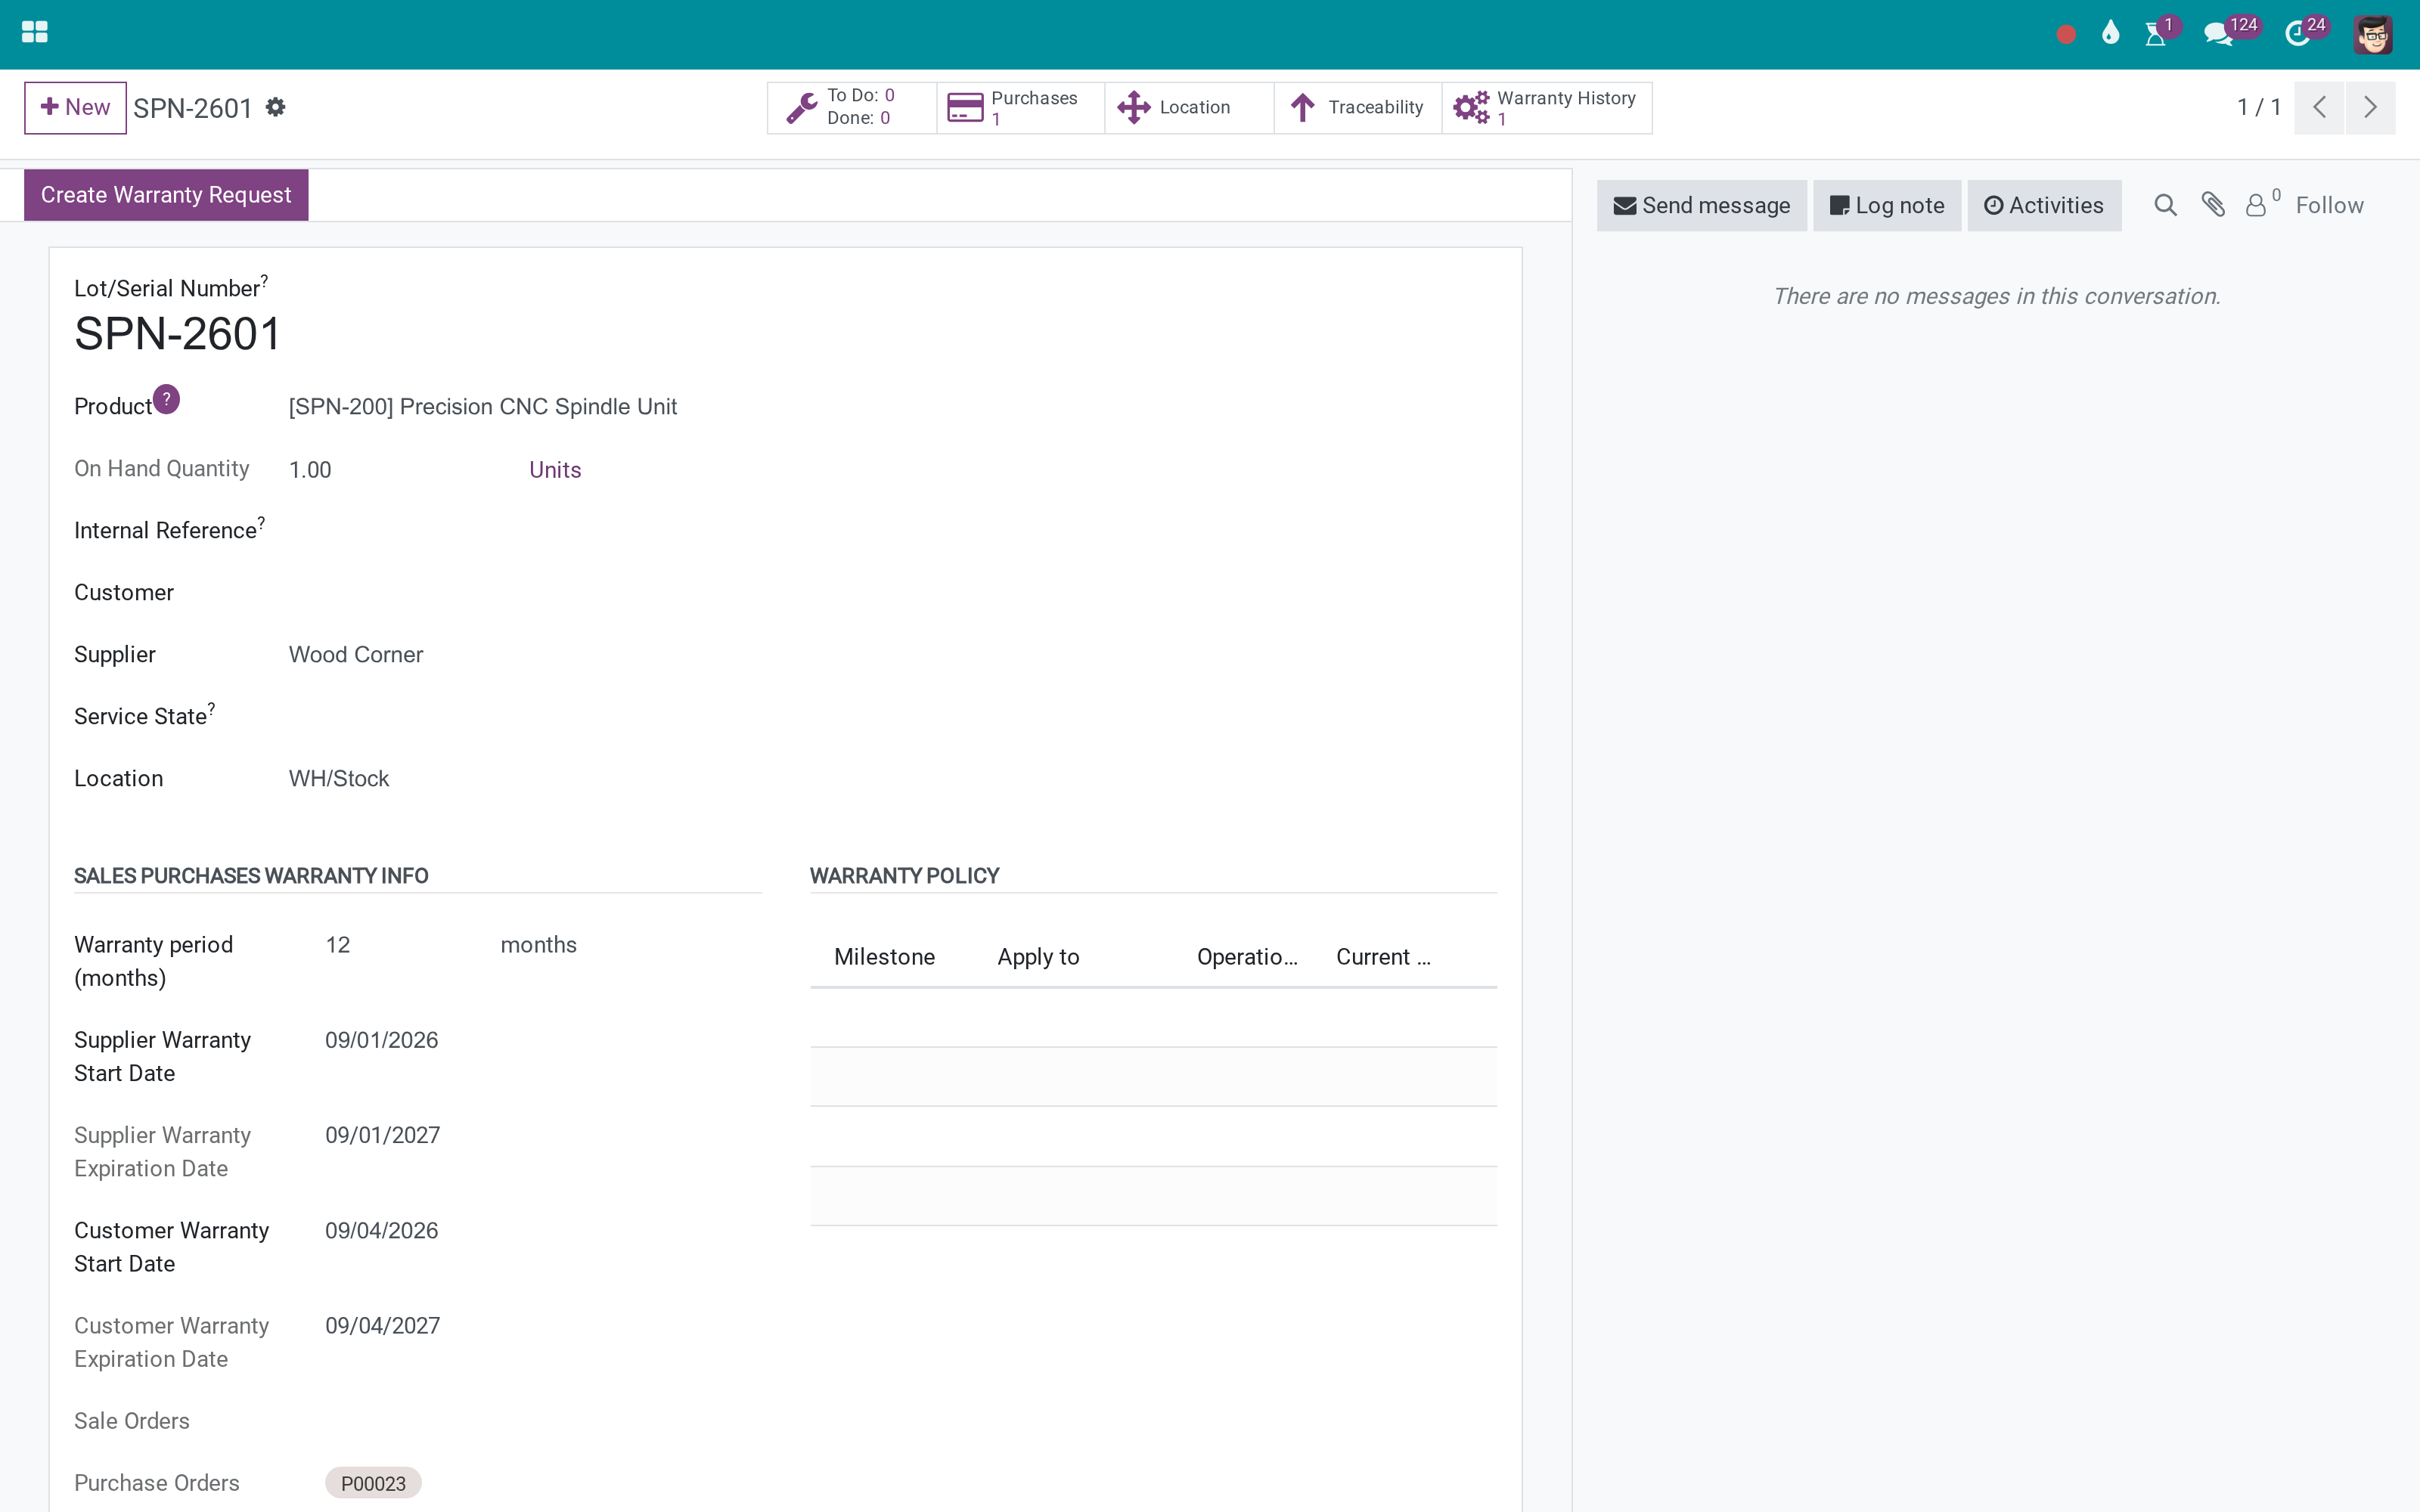Edit the Warranty period value 12
The height and width of the screenshot is (1512, 2420).
338,945
